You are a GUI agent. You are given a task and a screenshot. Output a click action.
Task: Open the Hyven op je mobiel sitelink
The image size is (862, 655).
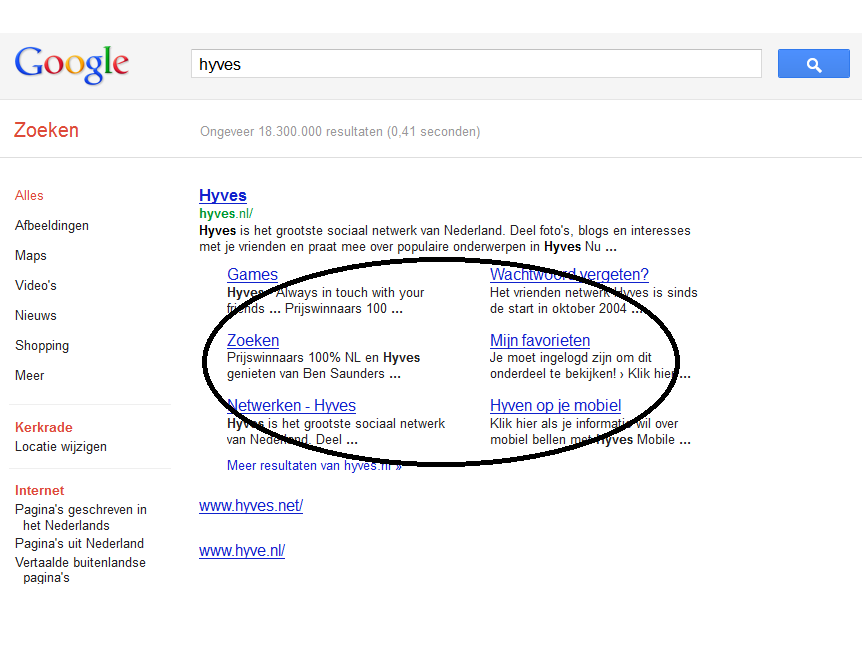coord(556,405)
